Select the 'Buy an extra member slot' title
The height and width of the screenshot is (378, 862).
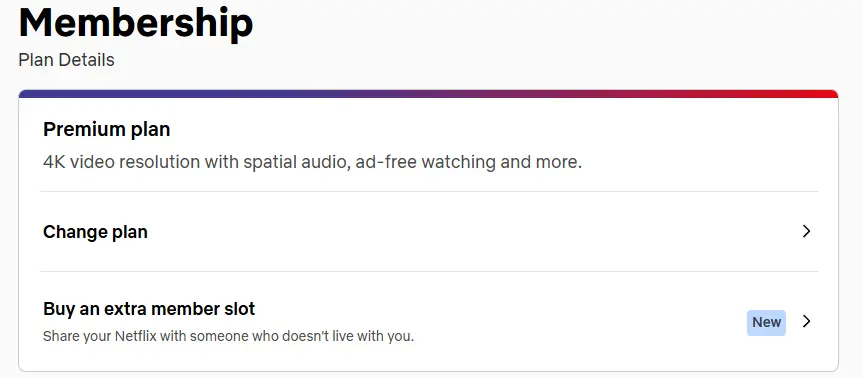coord(149,309)
